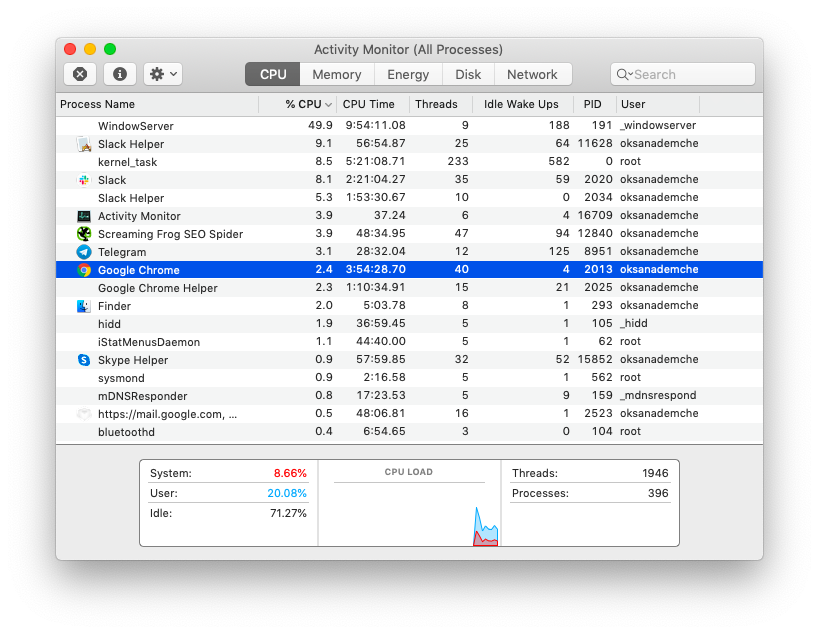Switch to the CPU tab

[273, 74]
